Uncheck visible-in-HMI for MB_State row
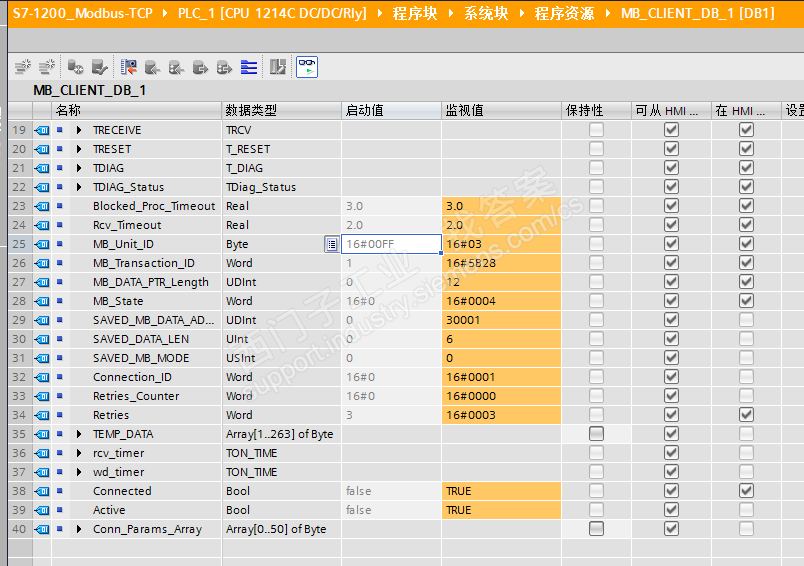Image resolution: width=804 pixels, height=566 pixels. click(746, 301)
